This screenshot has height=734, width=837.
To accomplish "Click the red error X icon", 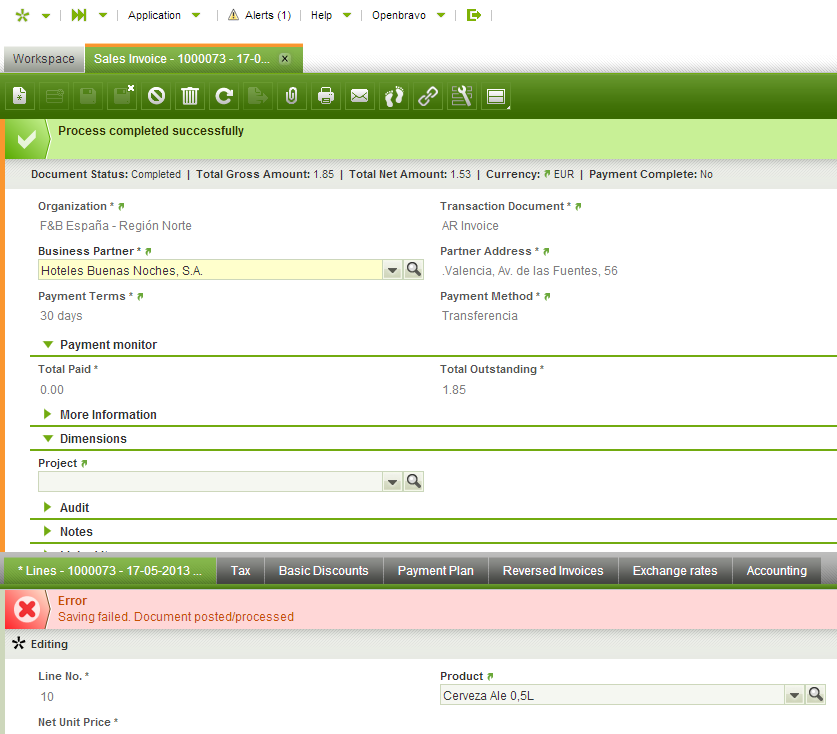I will 27,609.
